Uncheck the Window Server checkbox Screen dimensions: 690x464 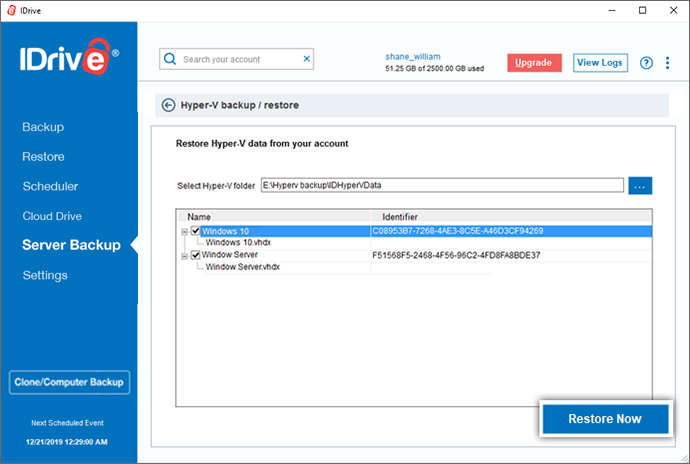click(196, 255)
